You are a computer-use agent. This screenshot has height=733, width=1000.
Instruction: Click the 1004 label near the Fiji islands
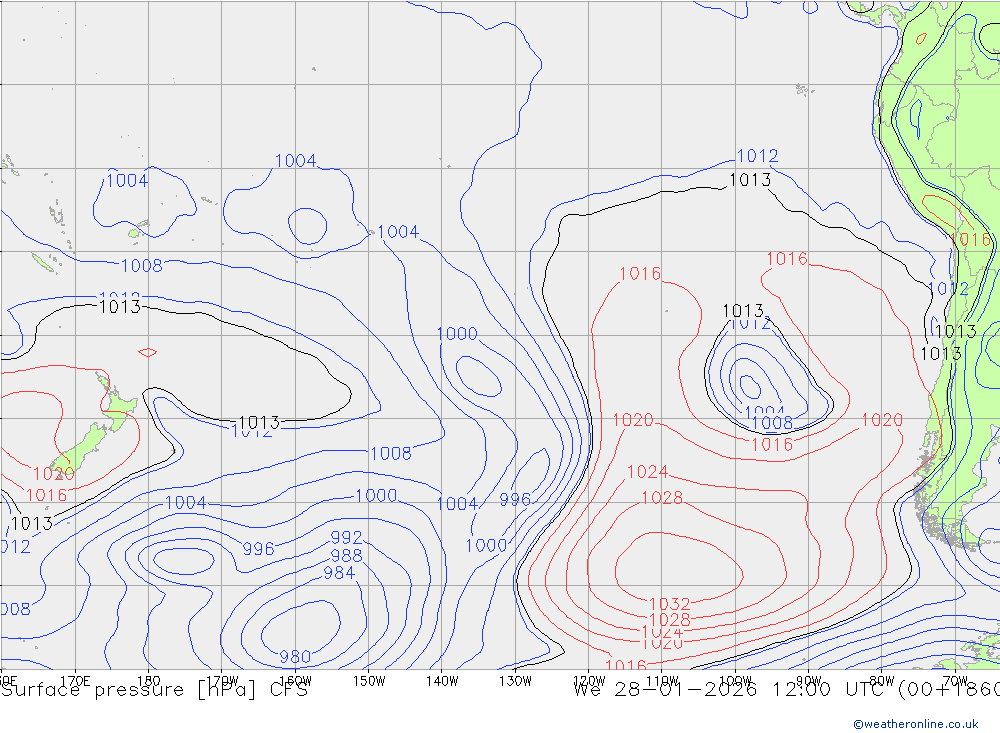127,181
